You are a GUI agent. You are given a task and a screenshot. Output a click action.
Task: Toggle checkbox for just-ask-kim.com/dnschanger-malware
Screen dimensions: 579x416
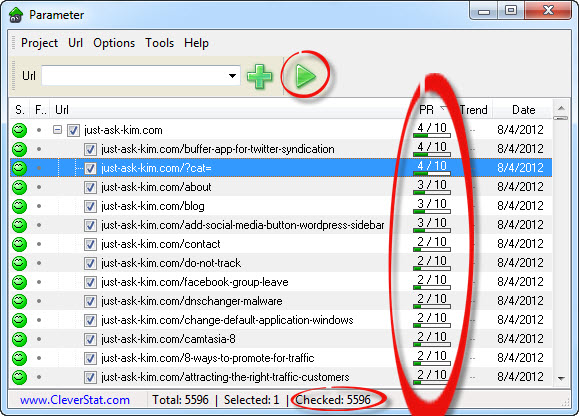90,301
